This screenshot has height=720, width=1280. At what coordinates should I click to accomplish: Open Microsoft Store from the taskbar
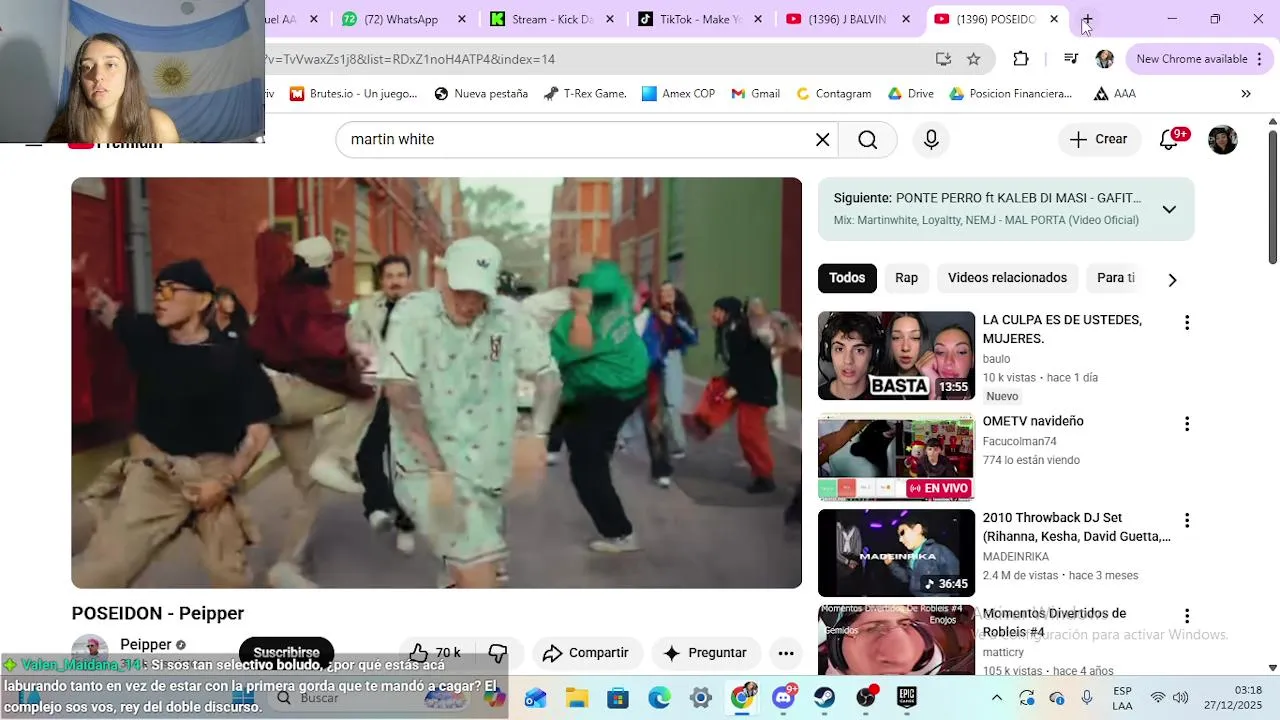[618, 698]
